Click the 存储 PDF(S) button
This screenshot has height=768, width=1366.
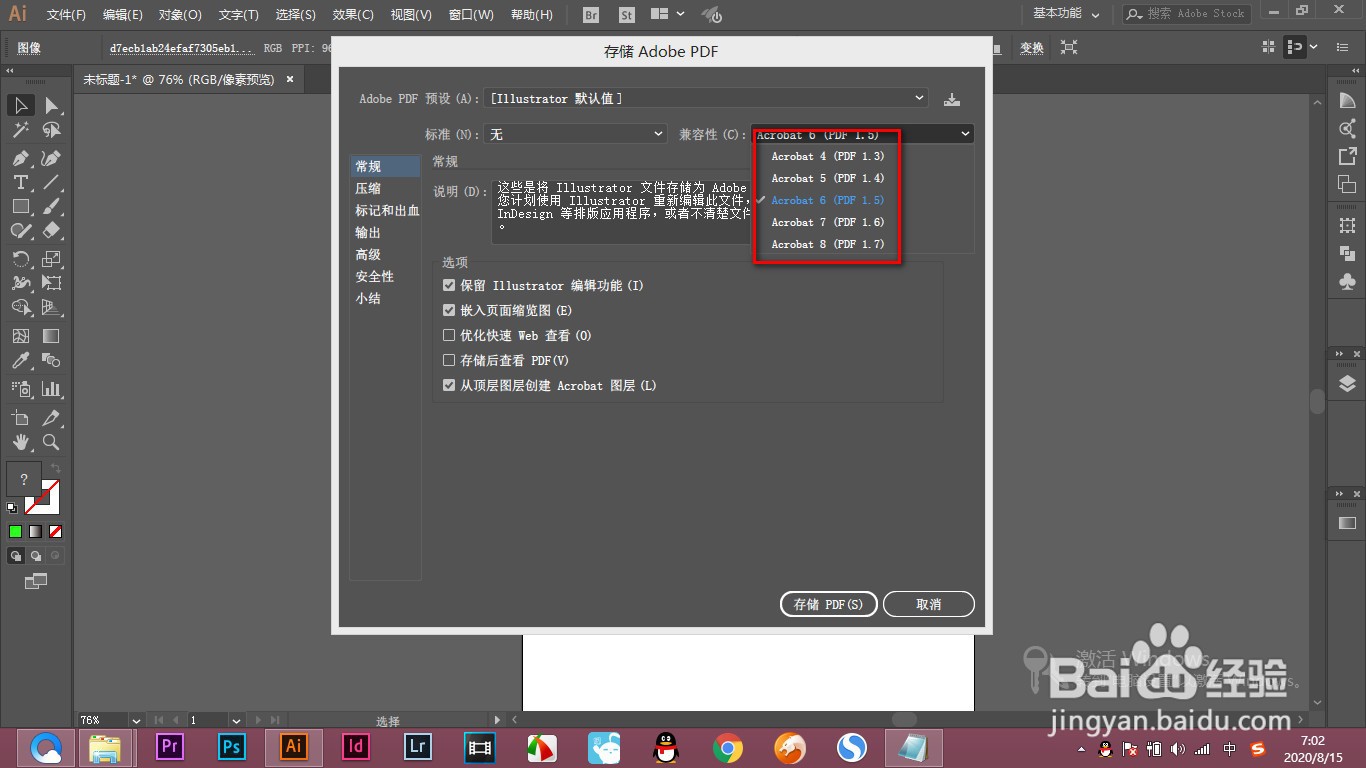(828, 604)
